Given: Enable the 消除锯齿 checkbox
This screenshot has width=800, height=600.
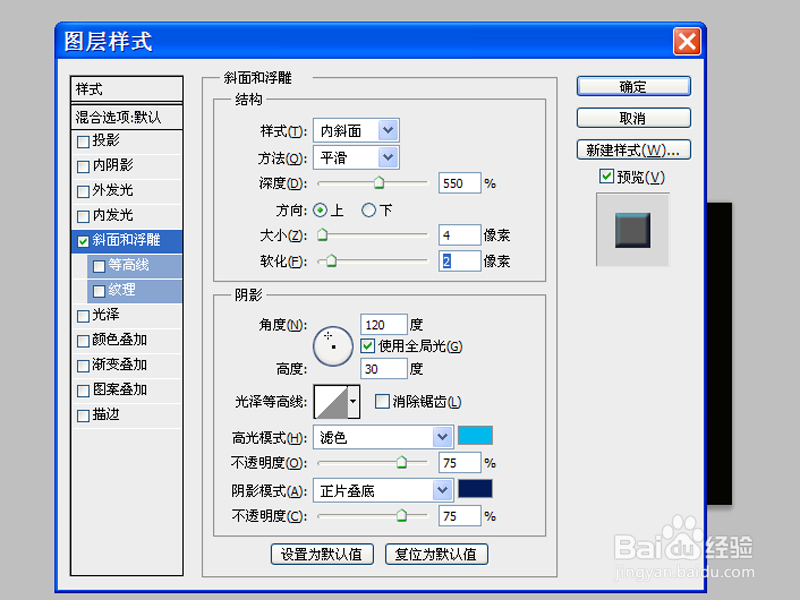Looking at the screenshot, I should (x=382, y=401).
